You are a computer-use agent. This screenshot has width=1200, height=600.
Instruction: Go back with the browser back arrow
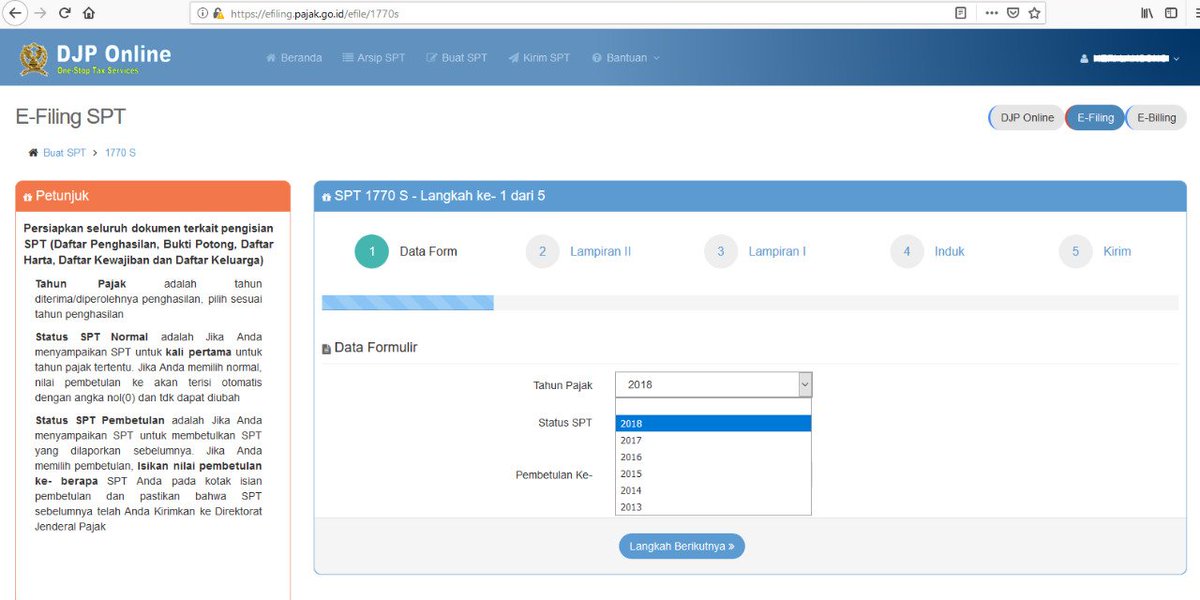coord(14,13)
